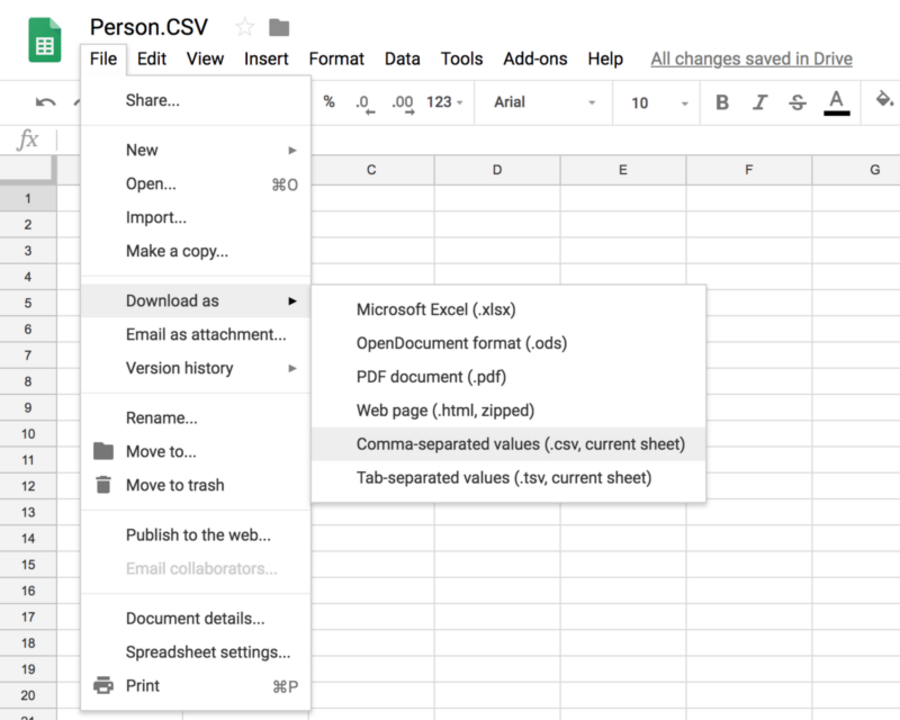Screen dimensions: 900x720
Task: Open the Arial font dropdown
Action: 545,102
